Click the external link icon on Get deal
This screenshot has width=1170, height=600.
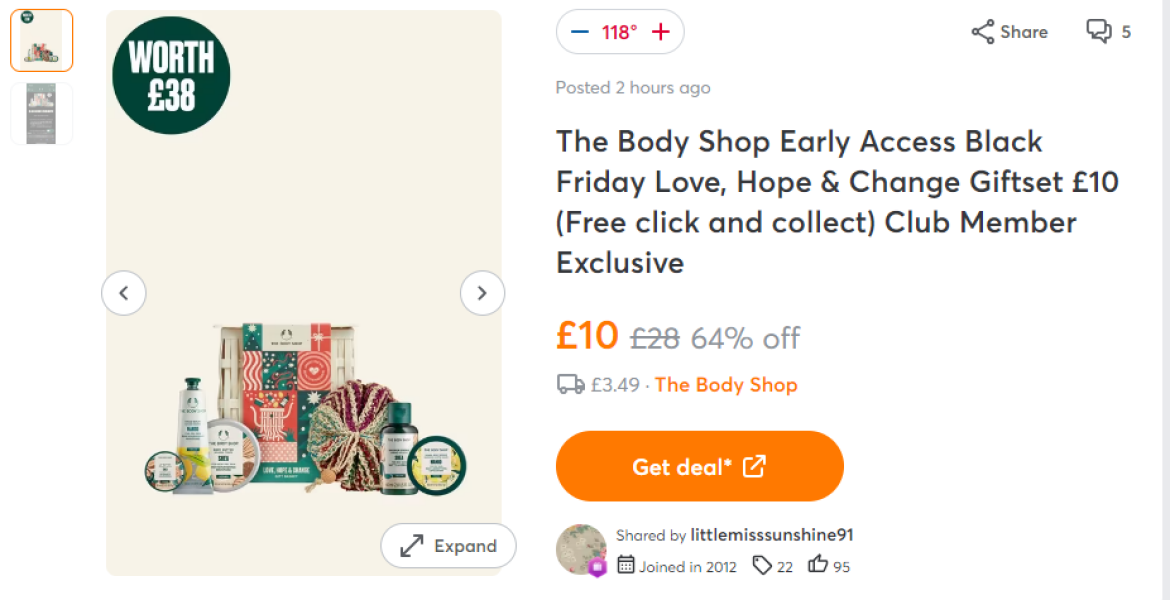pos(757,465)
